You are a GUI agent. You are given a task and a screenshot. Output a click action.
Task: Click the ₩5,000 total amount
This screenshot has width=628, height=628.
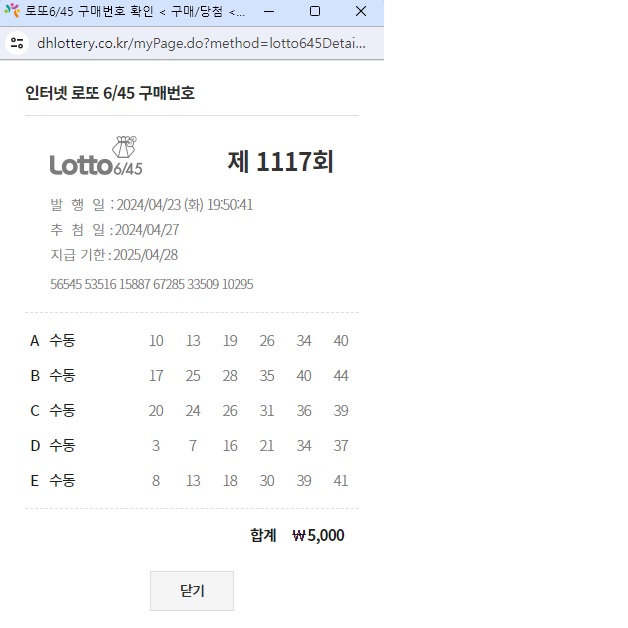pos(318,536)
